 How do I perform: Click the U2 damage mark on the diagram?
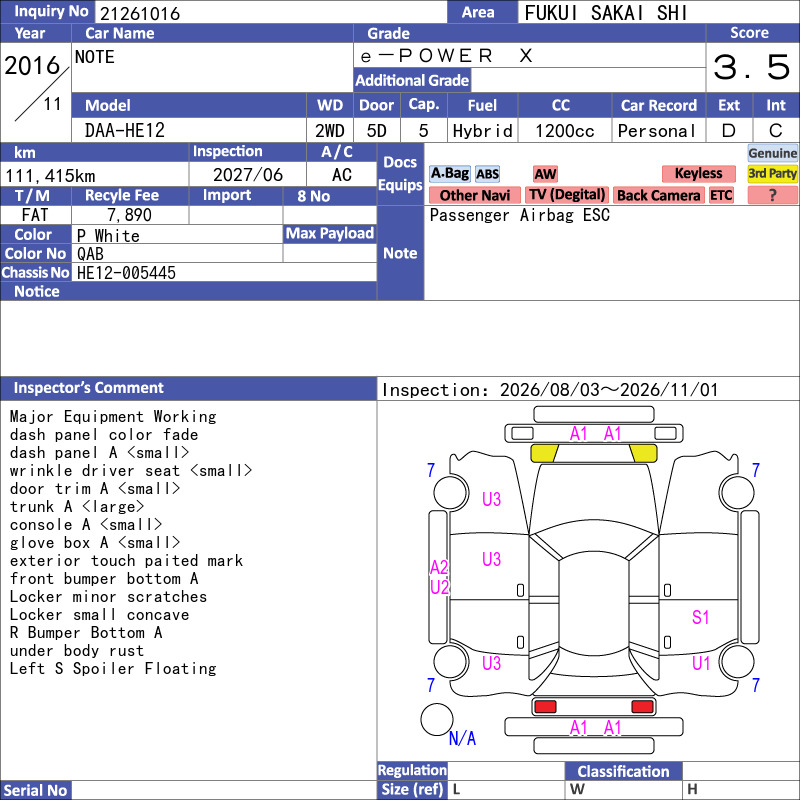tap(439, 587)
